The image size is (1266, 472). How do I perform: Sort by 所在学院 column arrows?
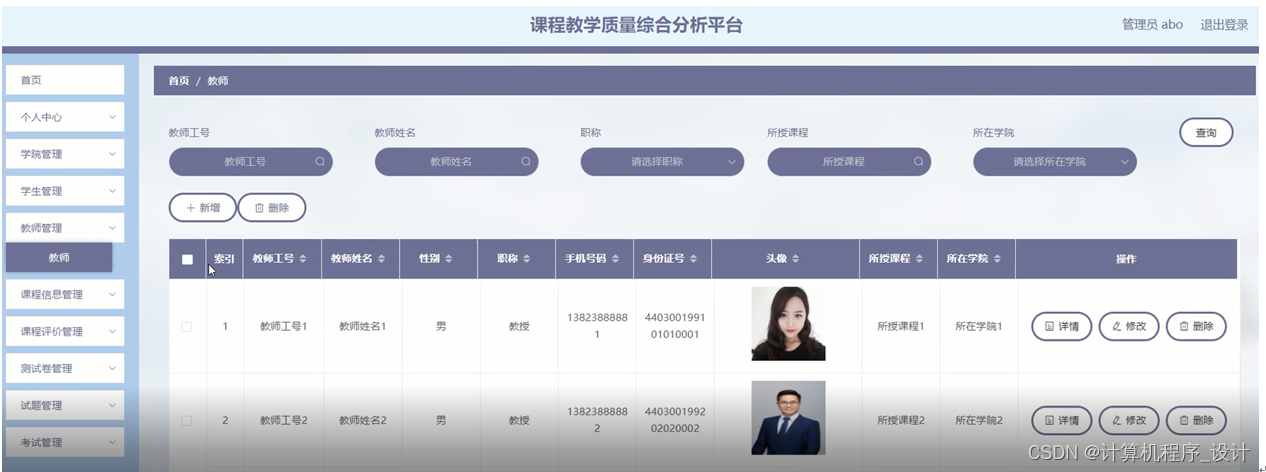(x=997, y=259)
